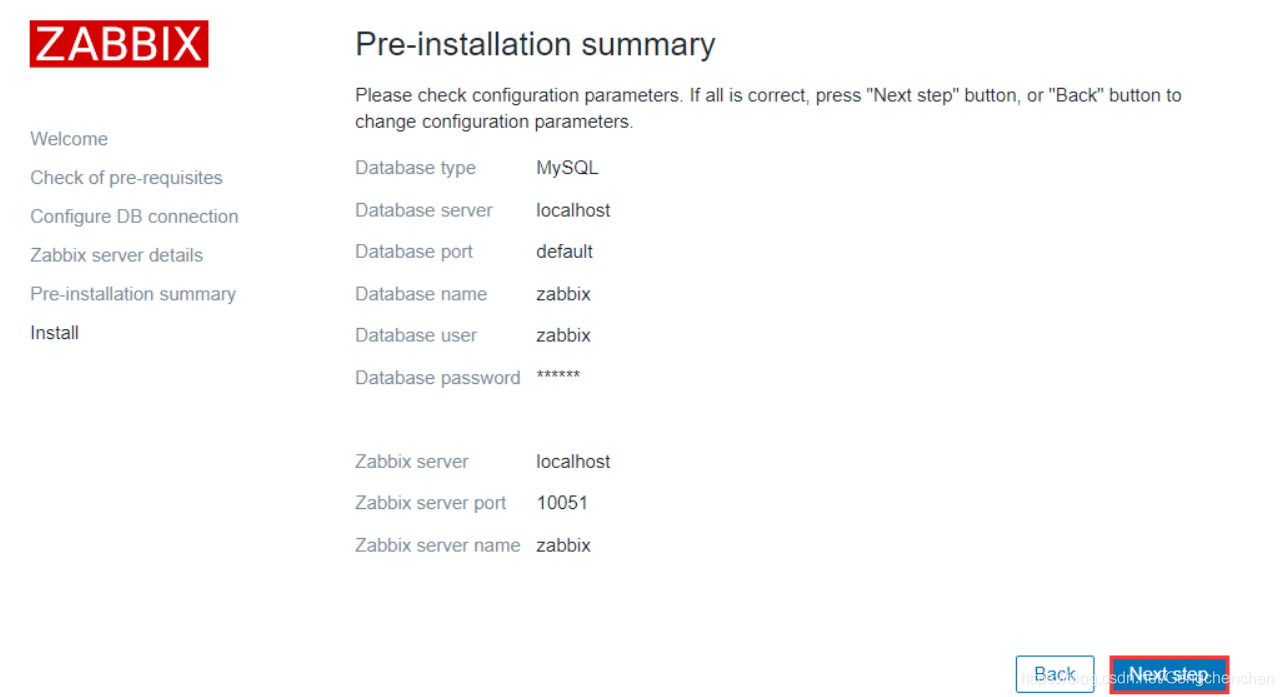Click the Zabbix server port 10051 value
The image size is (1283, 697).
pyautogui.click(x=562, y=503)
